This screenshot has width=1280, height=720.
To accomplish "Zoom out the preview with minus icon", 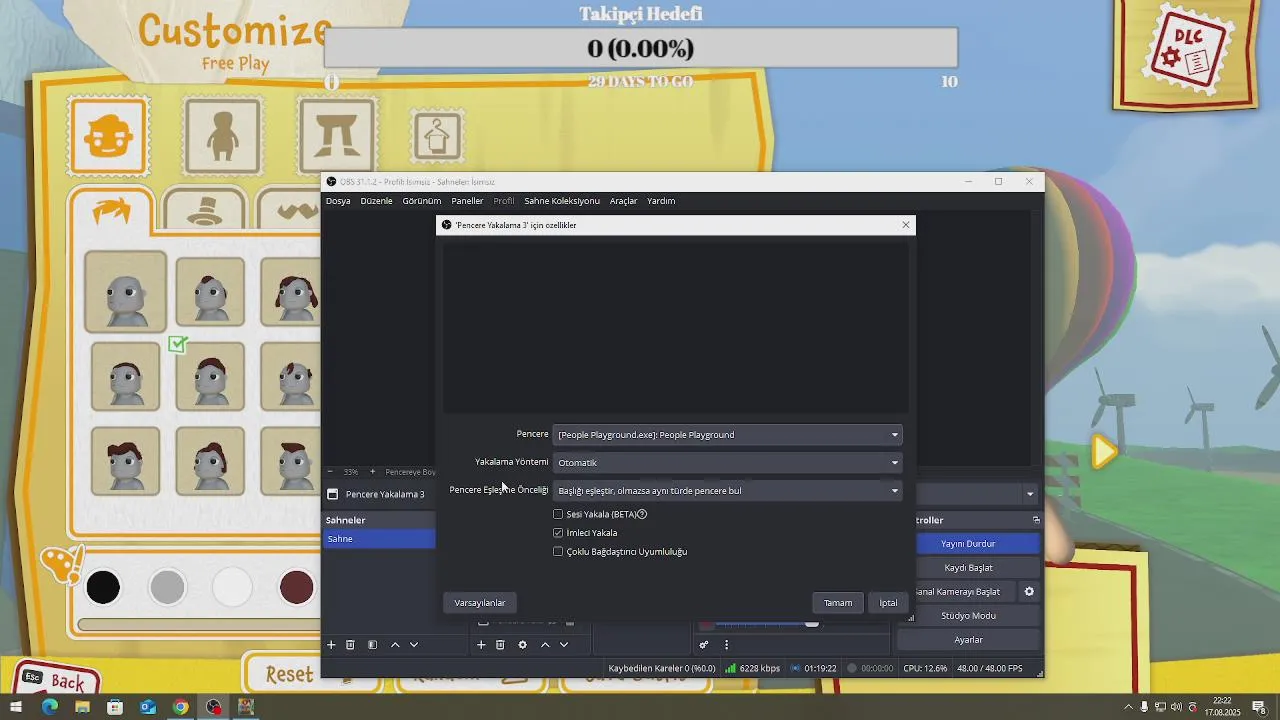I will (330, 472).
